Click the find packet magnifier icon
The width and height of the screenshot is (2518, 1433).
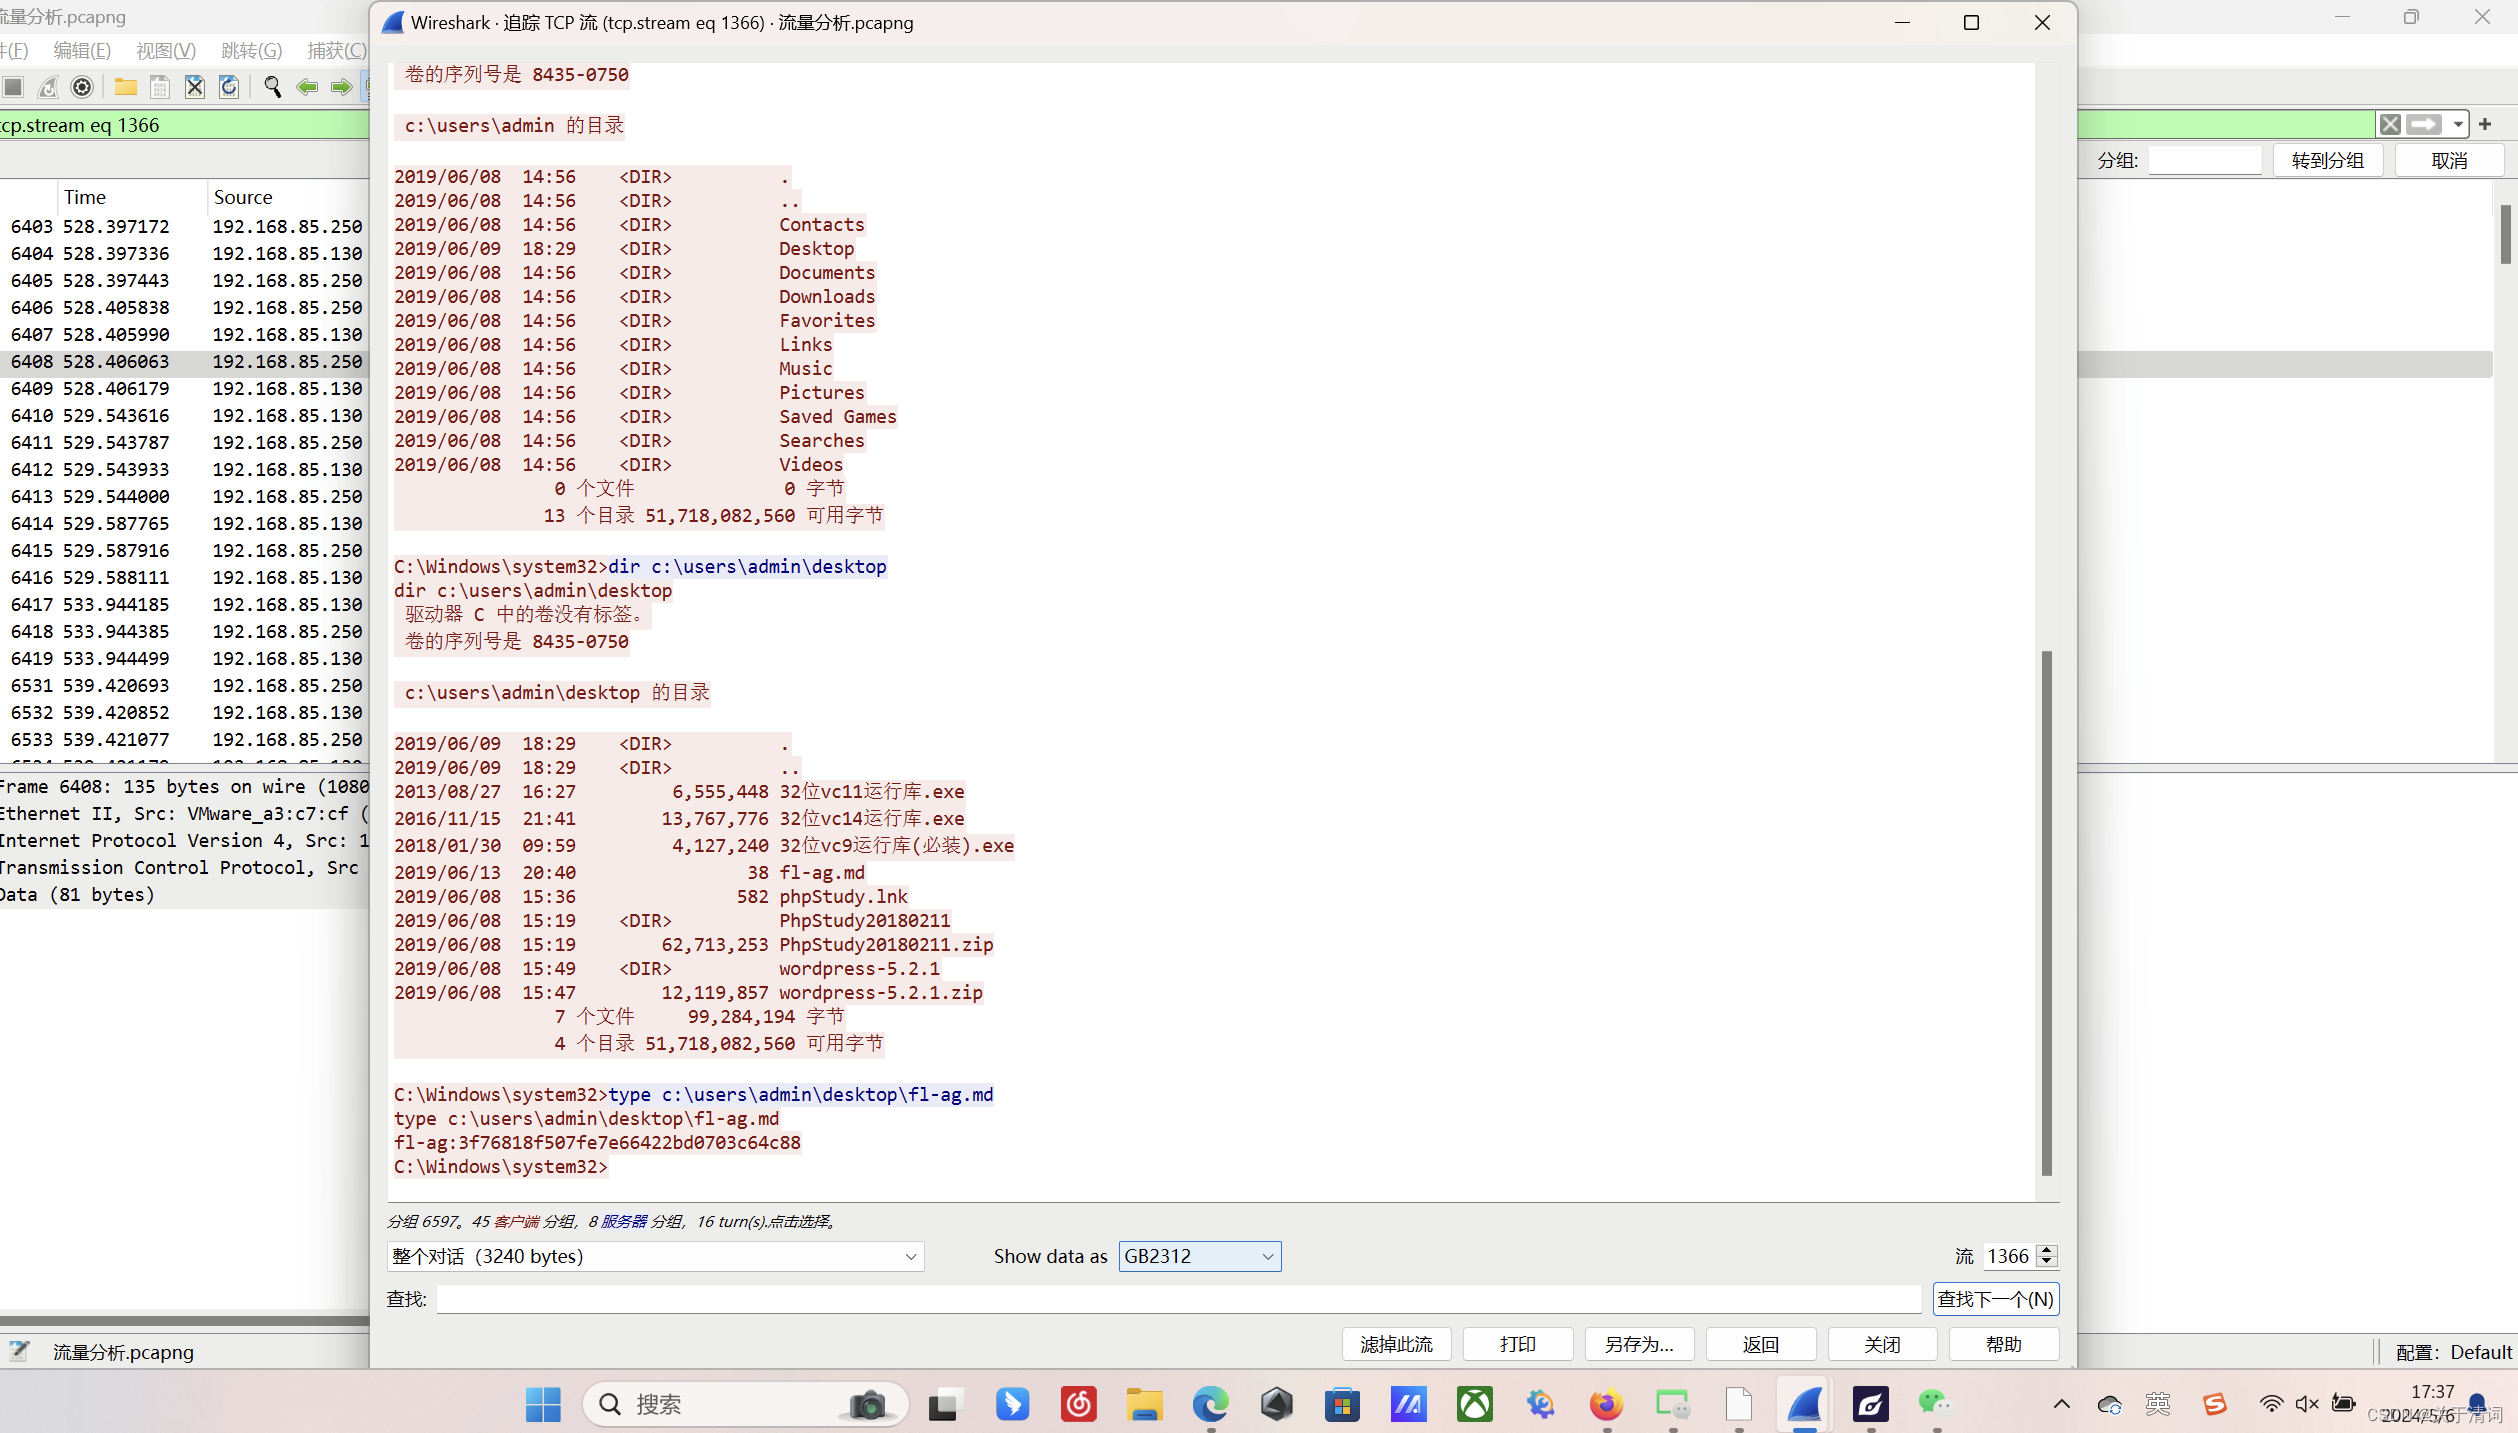(272, 88)
